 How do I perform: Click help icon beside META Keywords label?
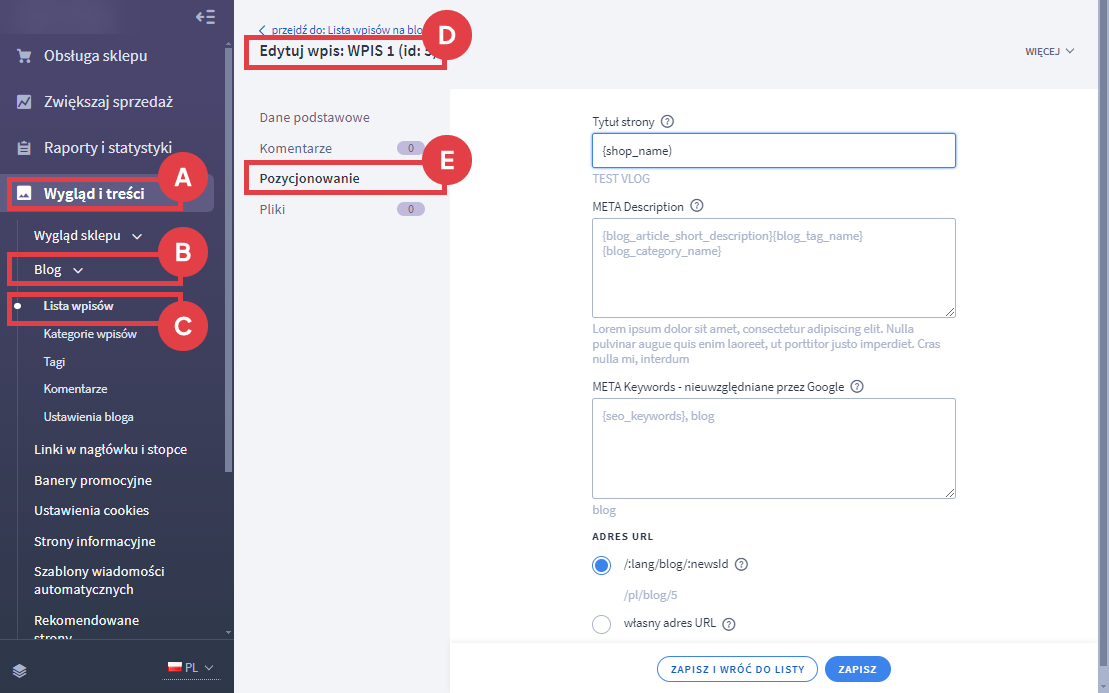click(x=857, y=386)
